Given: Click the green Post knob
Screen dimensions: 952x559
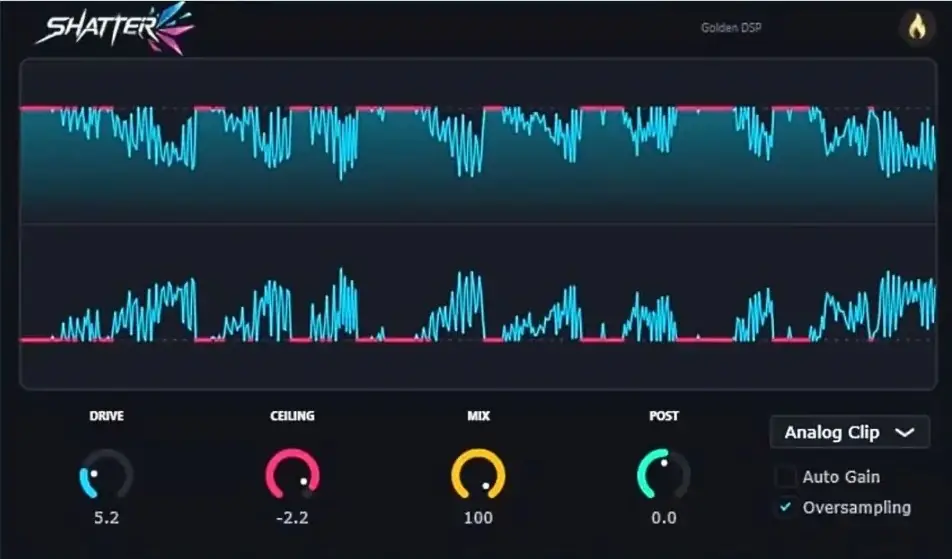Looking at the screenshot, I should pyautogui.click(x=664, y=474).
